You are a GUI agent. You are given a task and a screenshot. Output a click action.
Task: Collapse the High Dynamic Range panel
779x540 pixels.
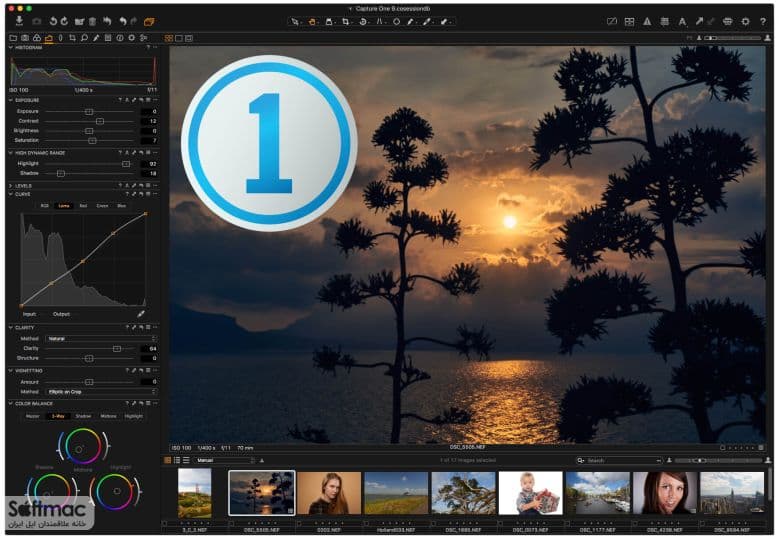(10, 153)
